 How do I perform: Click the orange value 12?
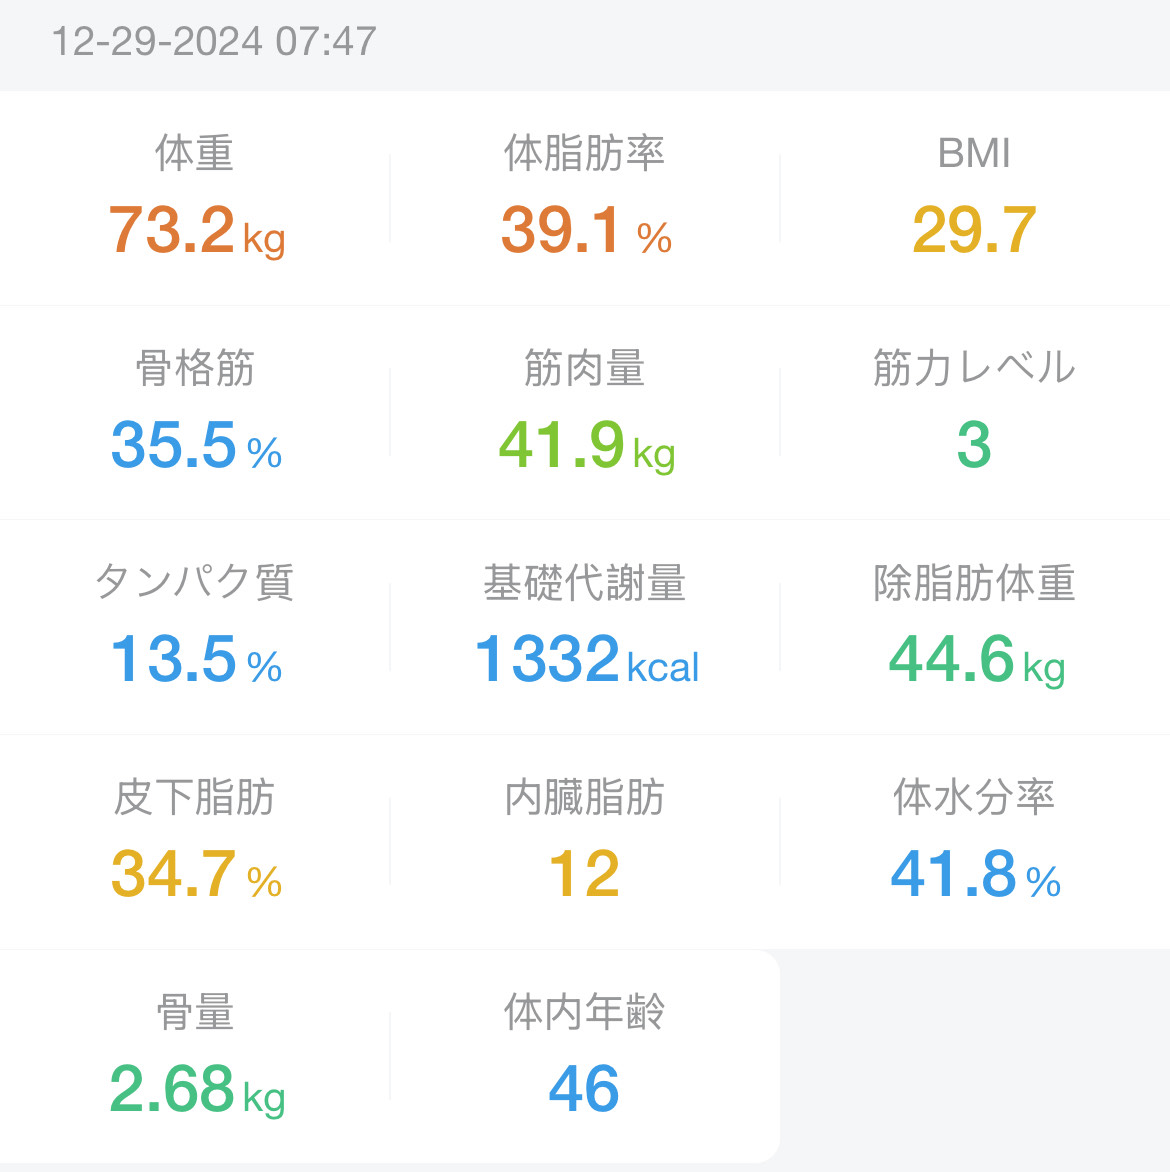(x=585, y=873)
